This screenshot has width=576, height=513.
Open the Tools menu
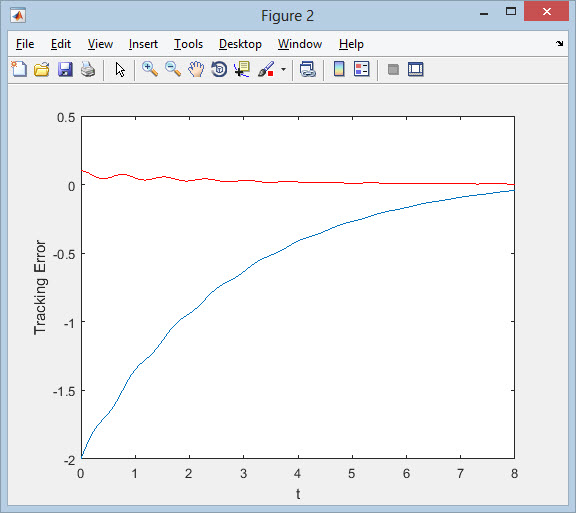tap(188, 44)
